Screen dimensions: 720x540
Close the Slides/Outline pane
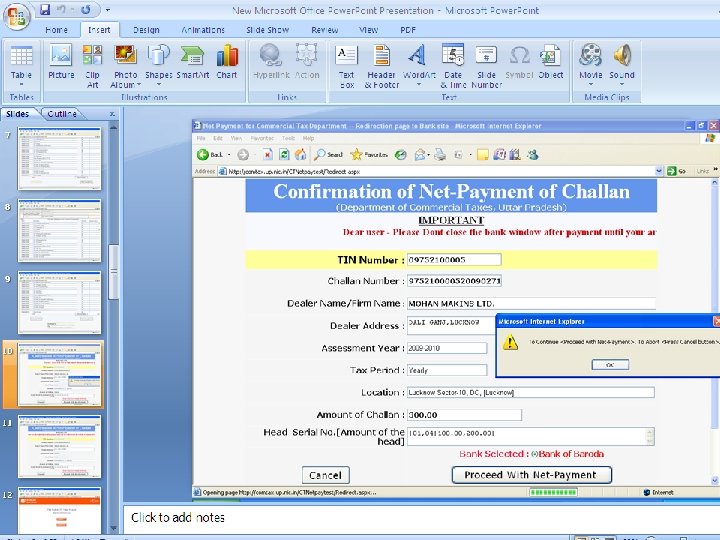tap(112, 114)
